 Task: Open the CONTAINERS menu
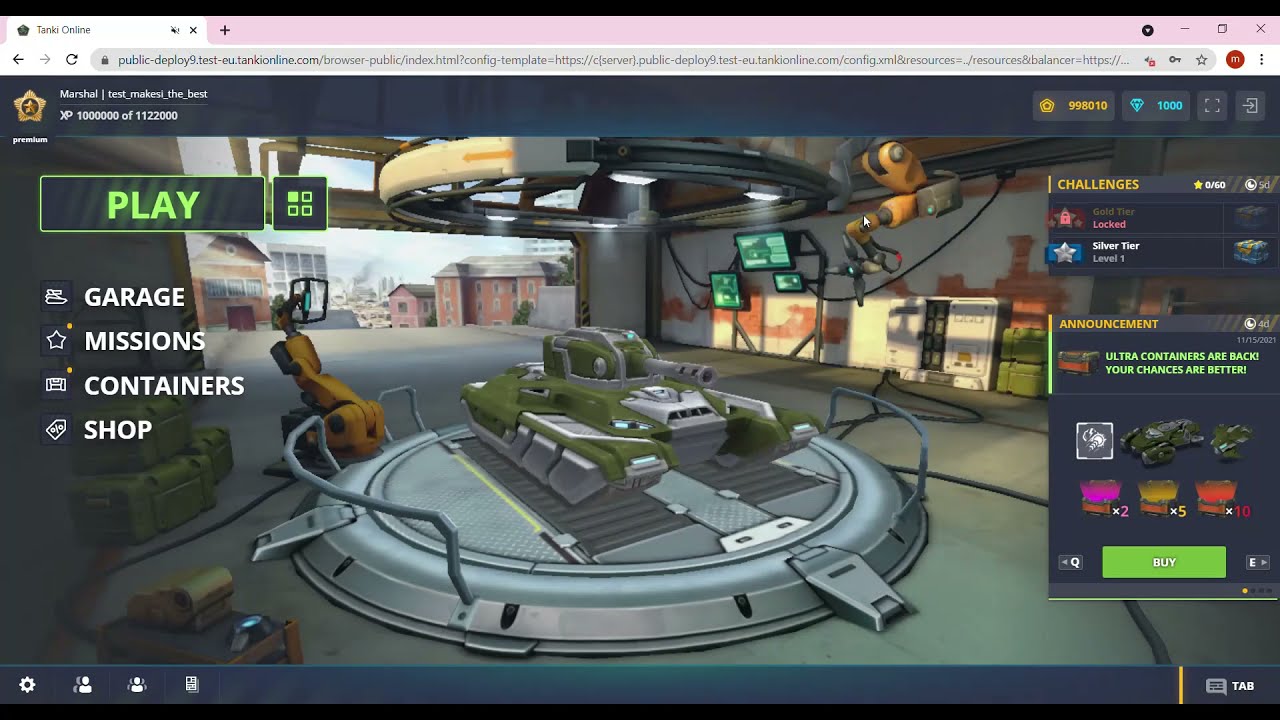coord(164,385)
